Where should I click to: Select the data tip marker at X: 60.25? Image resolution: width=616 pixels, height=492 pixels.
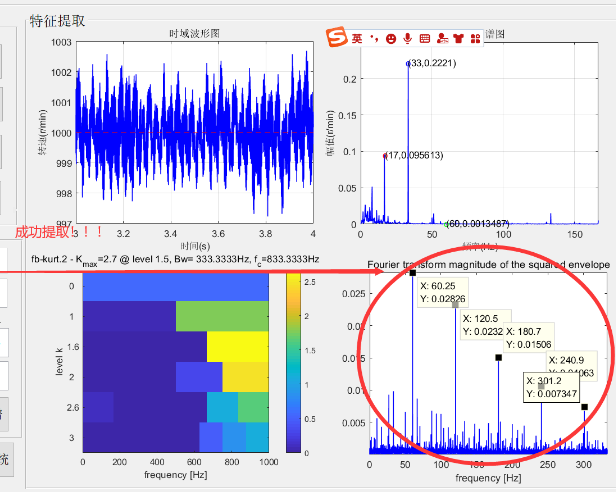tap(412, 273)
